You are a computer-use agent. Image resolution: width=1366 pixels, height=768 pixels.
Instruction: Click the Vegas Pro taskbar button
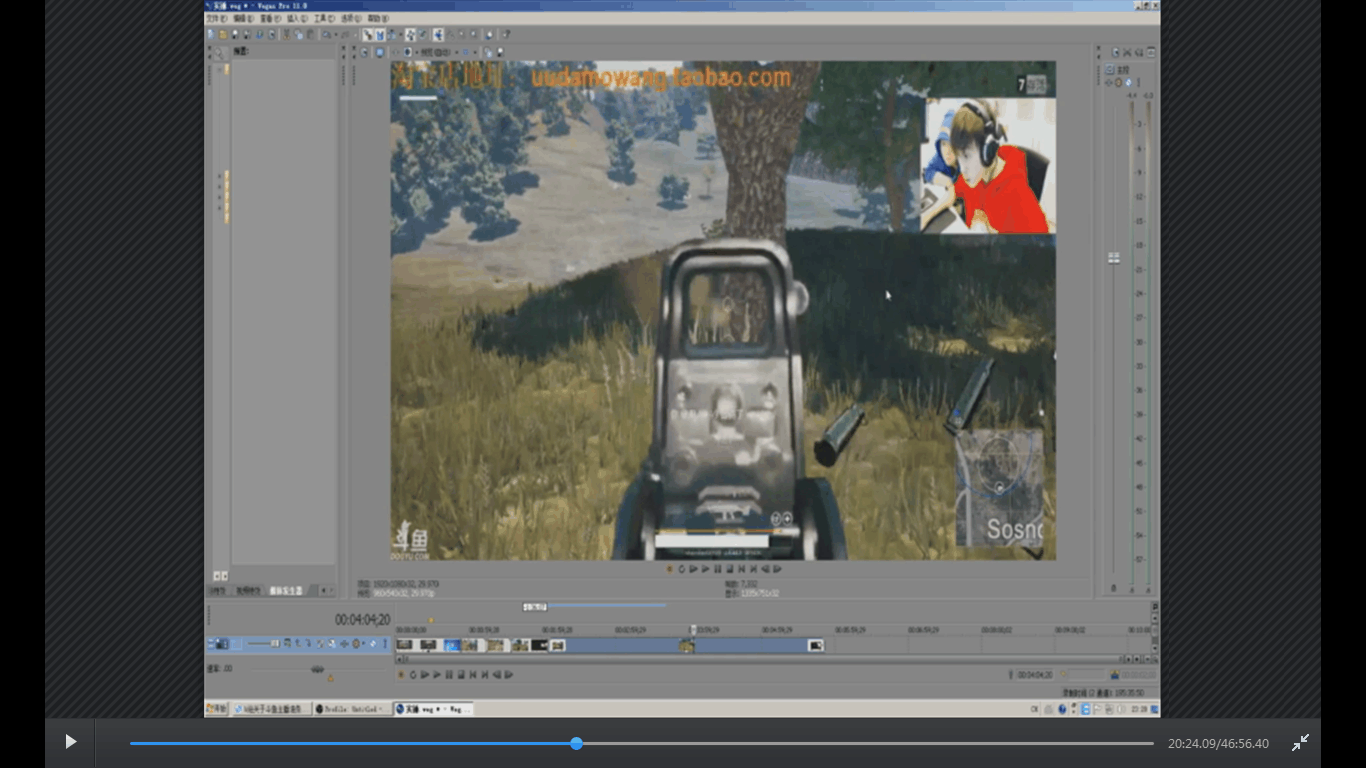[x=433, y=709]
